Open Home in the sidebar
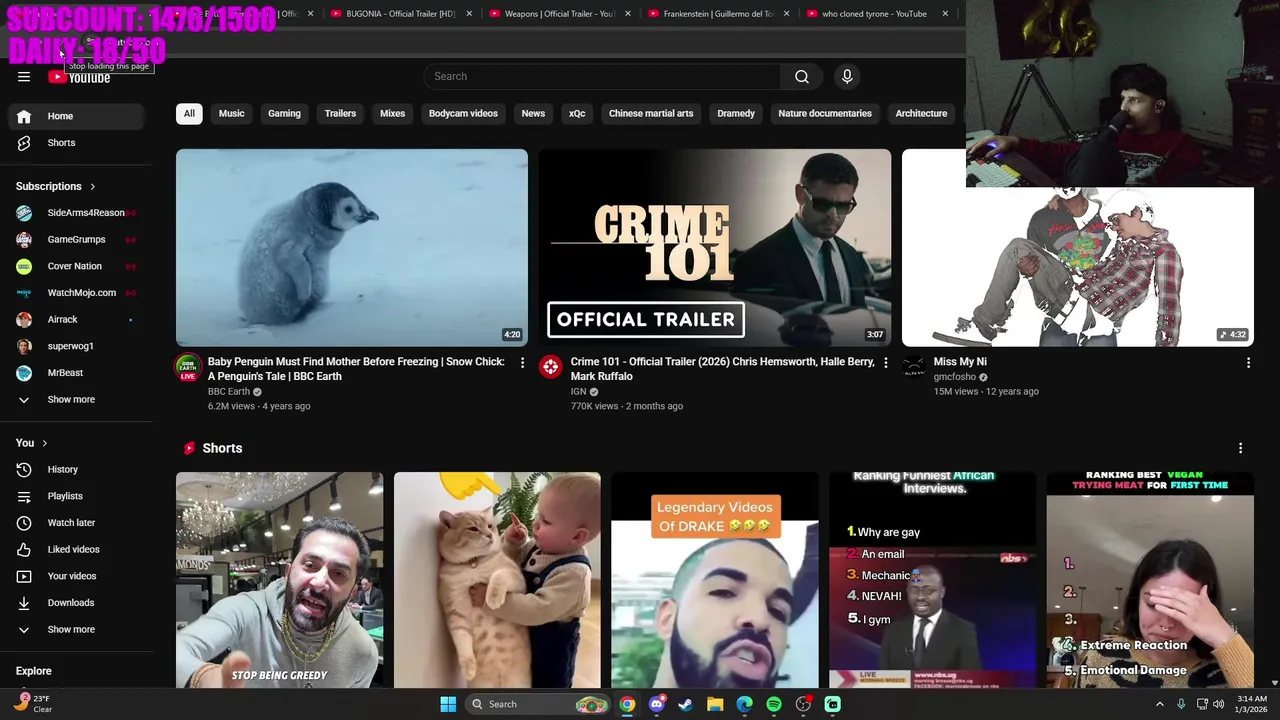Viewport: 1280px width, 720px height. pos(76,116)
